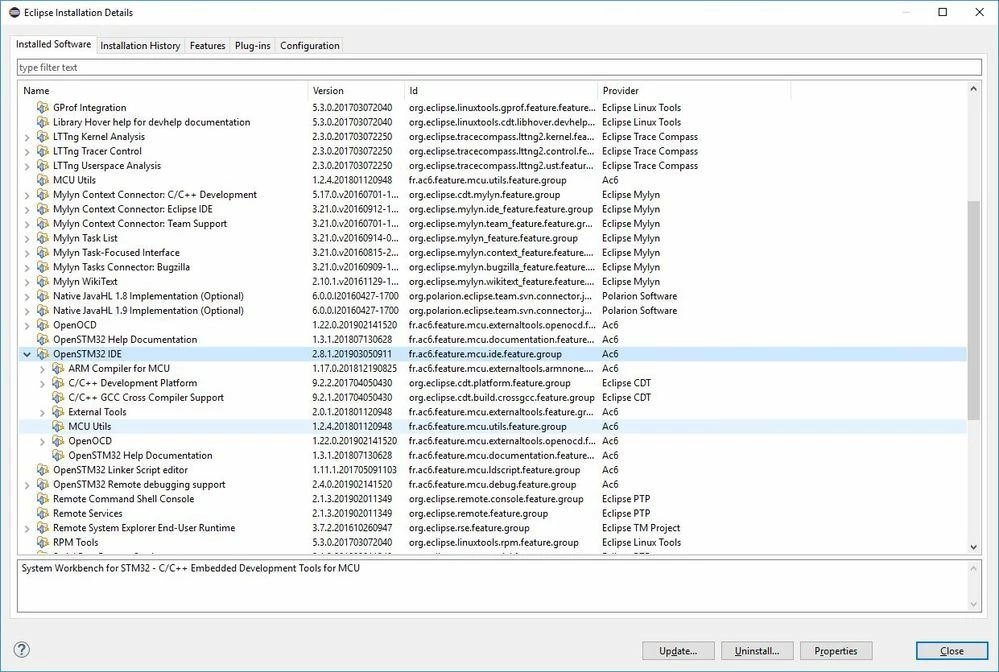This screenshot has height=672, width=999.
Task: Expand the External Tools node
Action: (42, 412)
